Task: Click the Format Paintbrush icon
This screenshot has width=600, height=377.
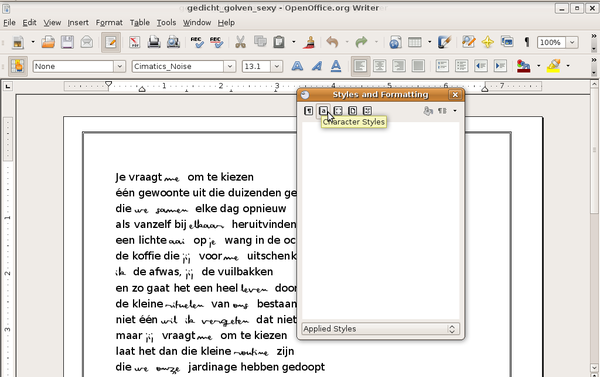Action: pos(308,42)
